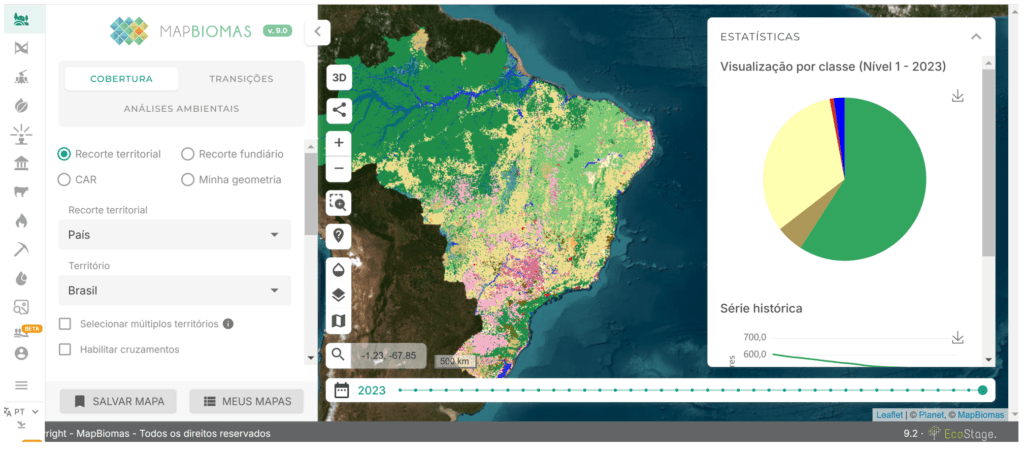Click the coordinate search magnifier icon
Image resolution: width=1024 pixels, height=450 pixels.
pyautogui.click(x=338, y=355)
